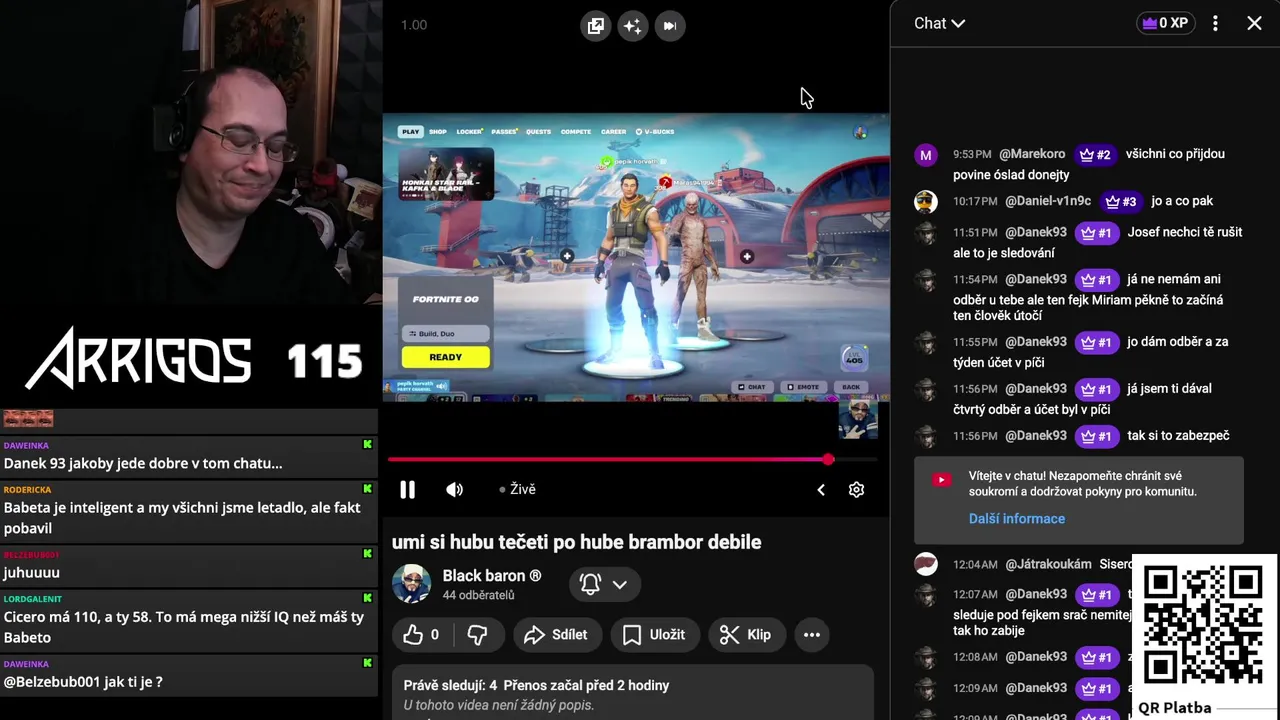Screen dimensions: 1280x720
Task: Close the chat panel with the X
Action: (1254, 23)
